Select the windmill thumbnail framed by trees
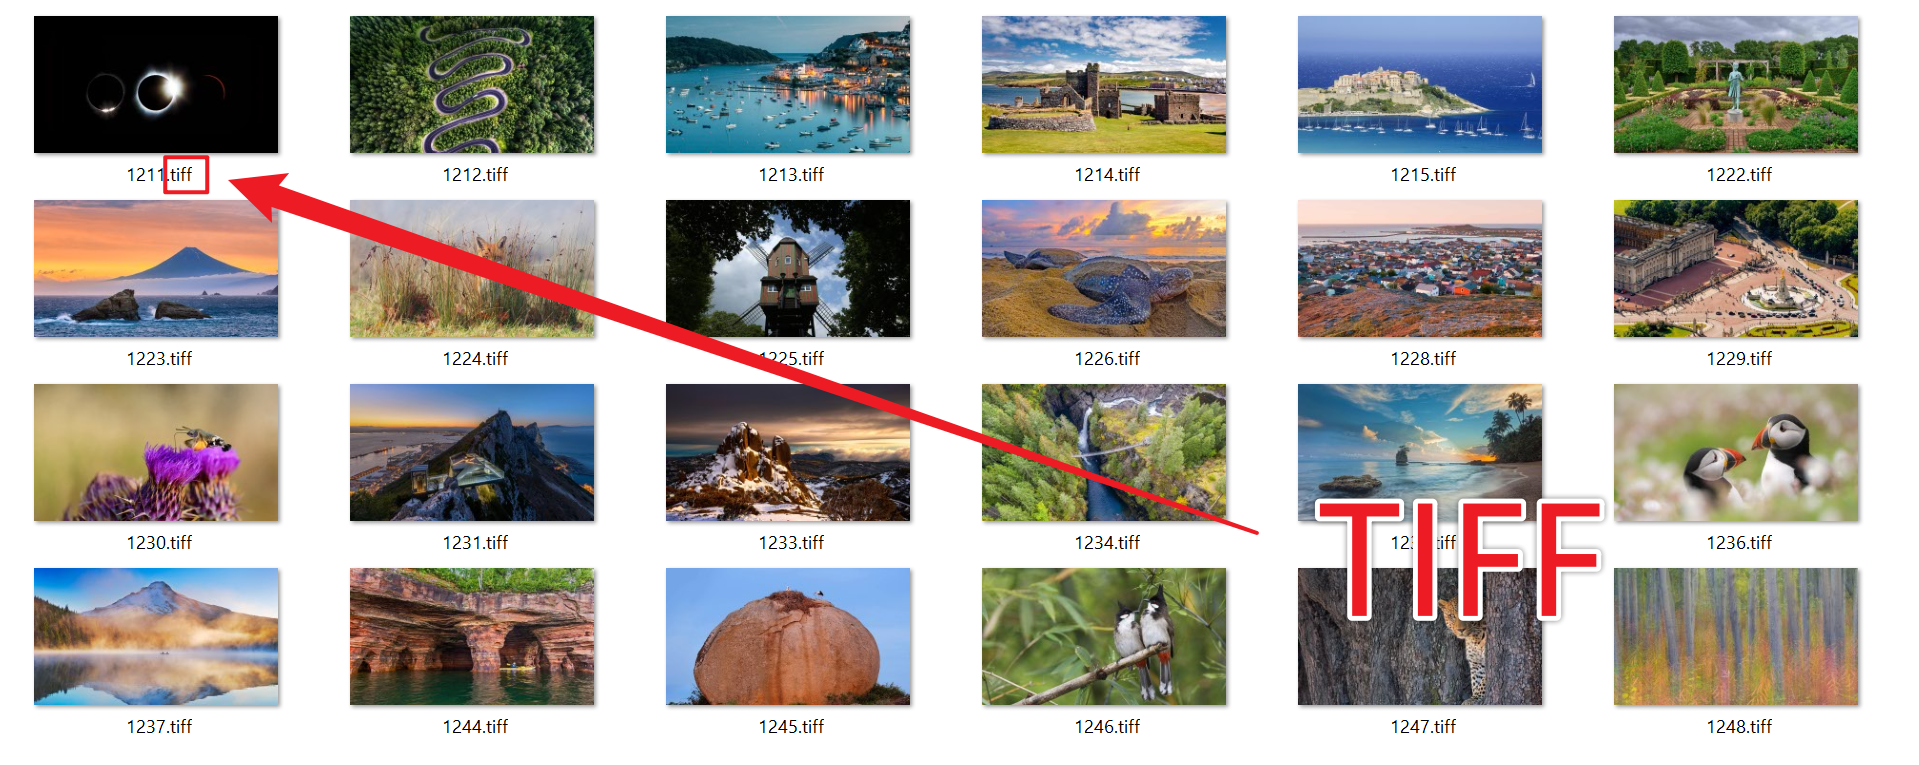 pyautogui.click(x=788, y=268)
